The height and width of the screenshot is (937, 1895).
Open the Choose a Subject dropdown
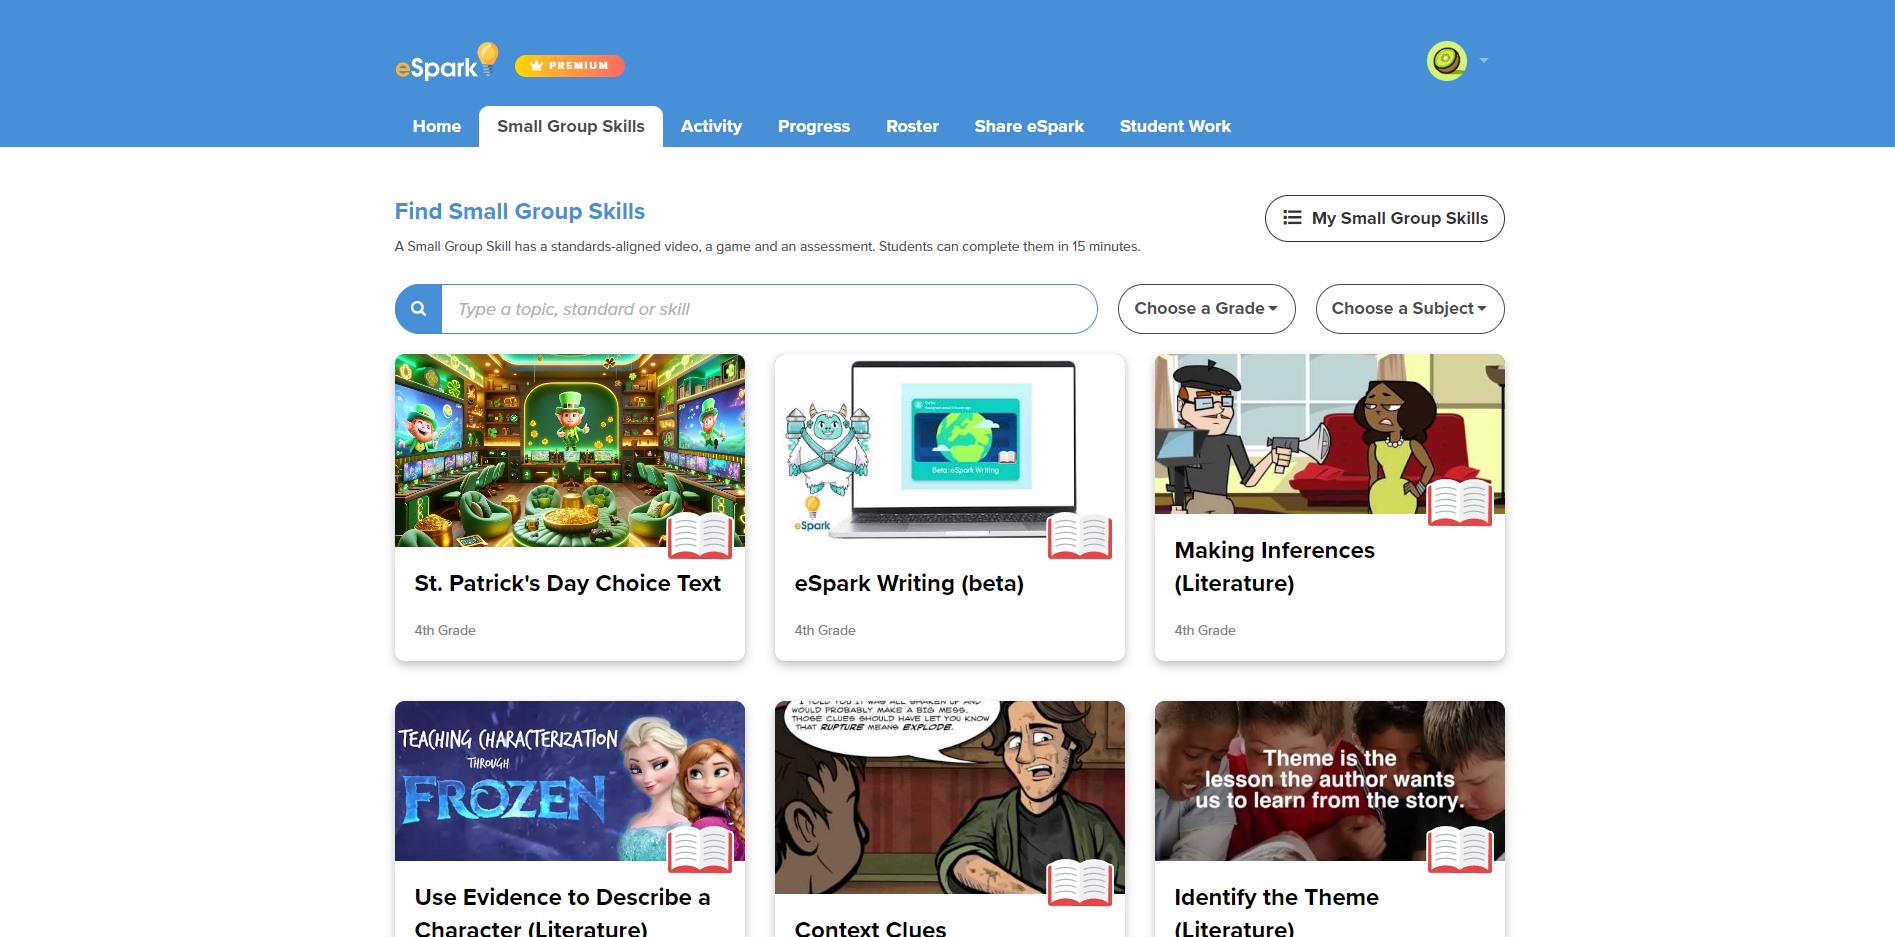click(x=1410, y=309)
